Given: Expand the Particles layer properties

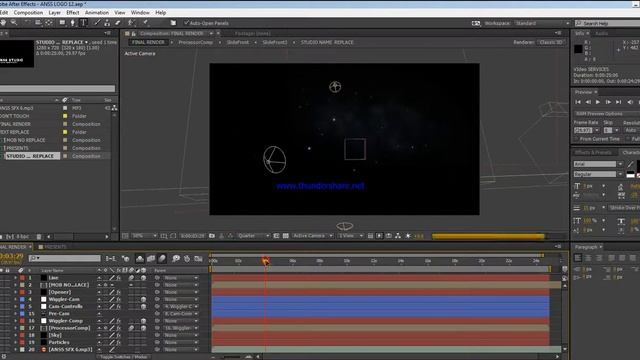Looking at the screenshot, I should 16,342.
